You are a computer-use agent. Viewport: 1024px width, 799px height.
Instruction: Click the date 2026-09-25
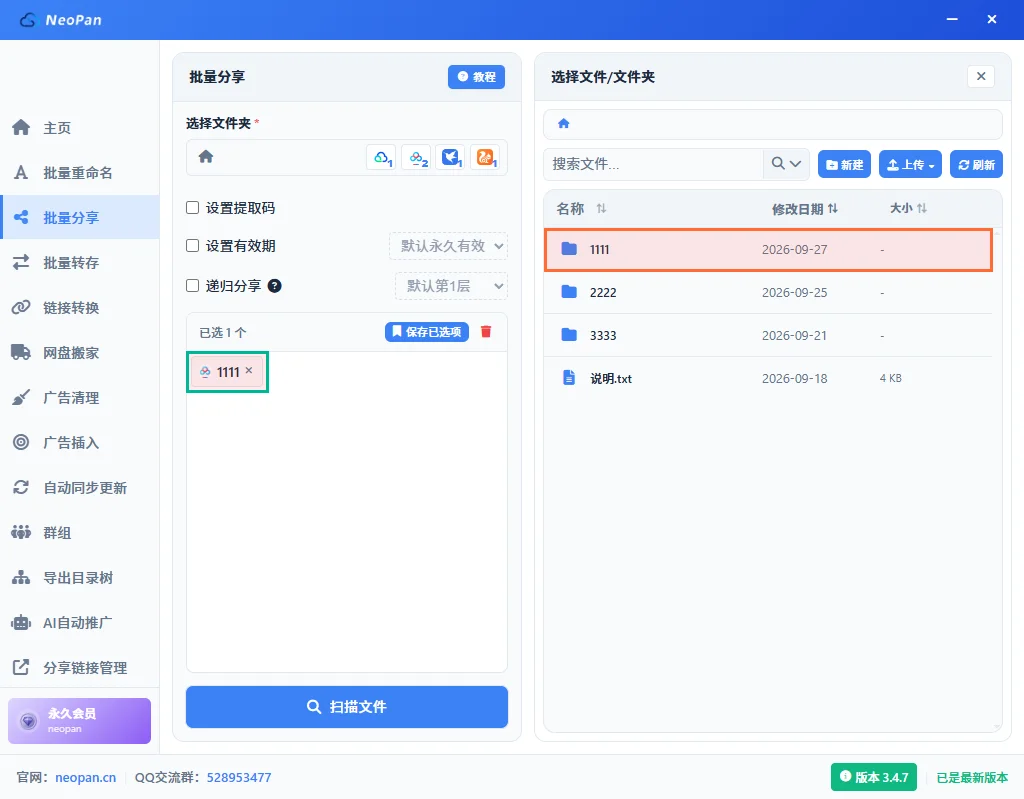click(794, 293)
